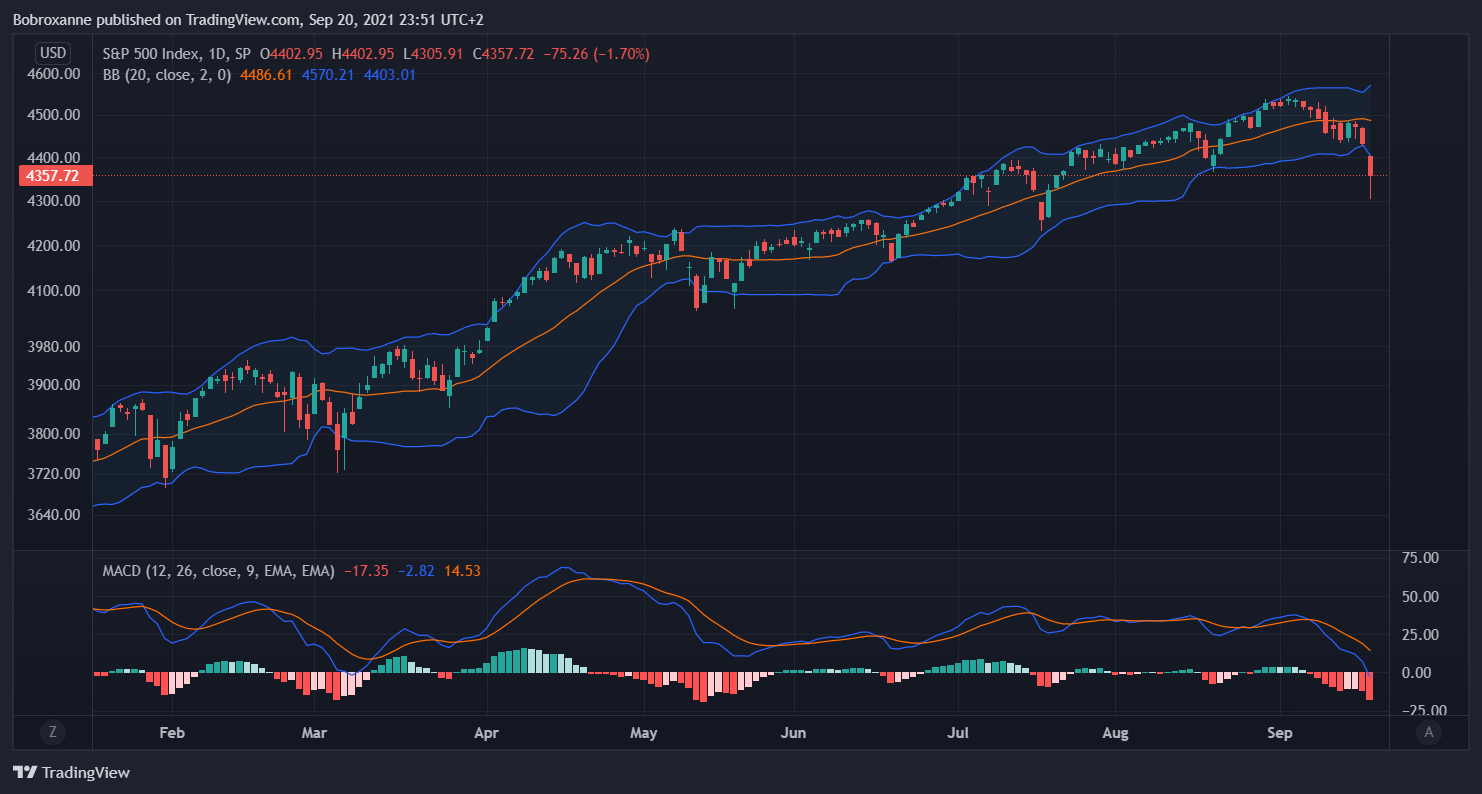Select the red 4357.72 current price label
1482x794 pixels.
(56, 176)
